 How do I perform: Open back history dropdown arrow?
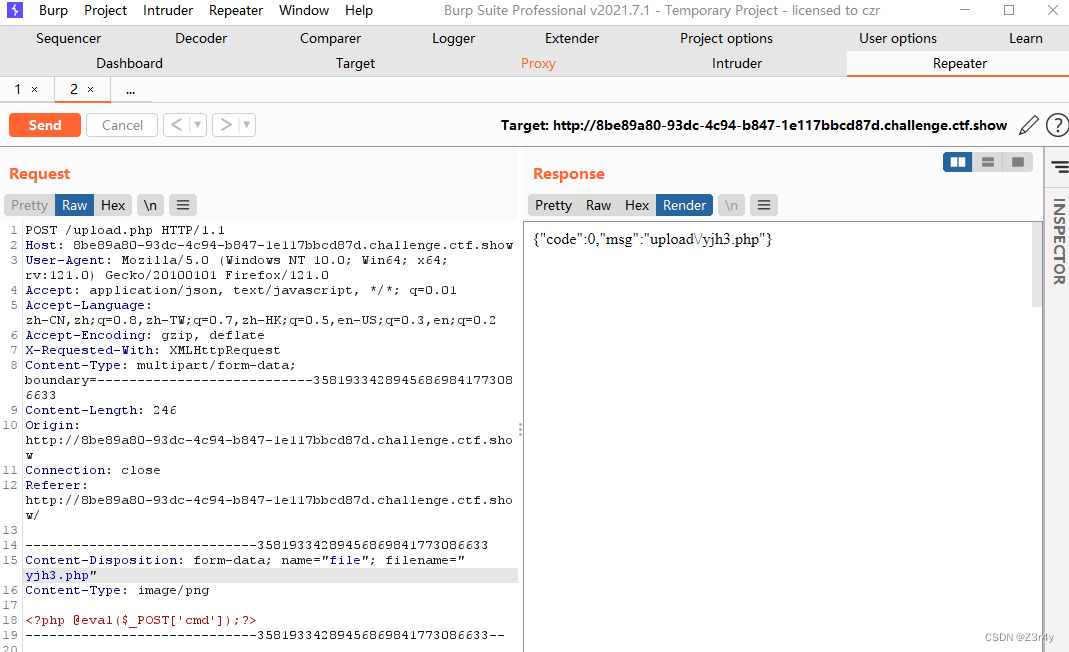pos(198,125)
